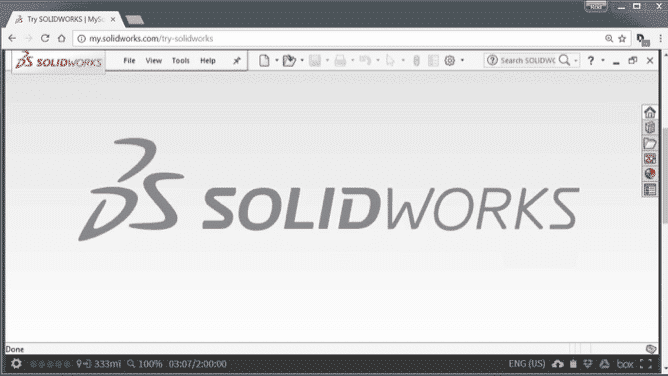Expand the search type dropdown arrow

click(x=576, y=60)
